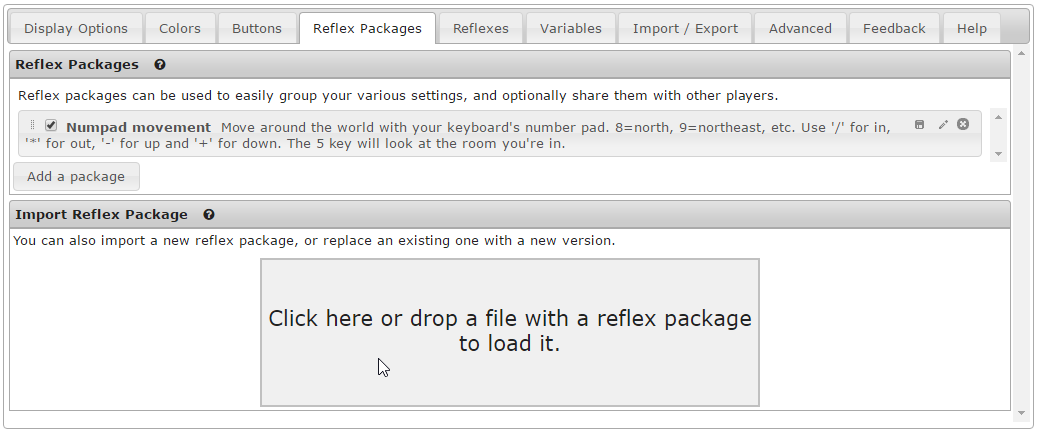Go to the Reflexes tab

point(481,28)
